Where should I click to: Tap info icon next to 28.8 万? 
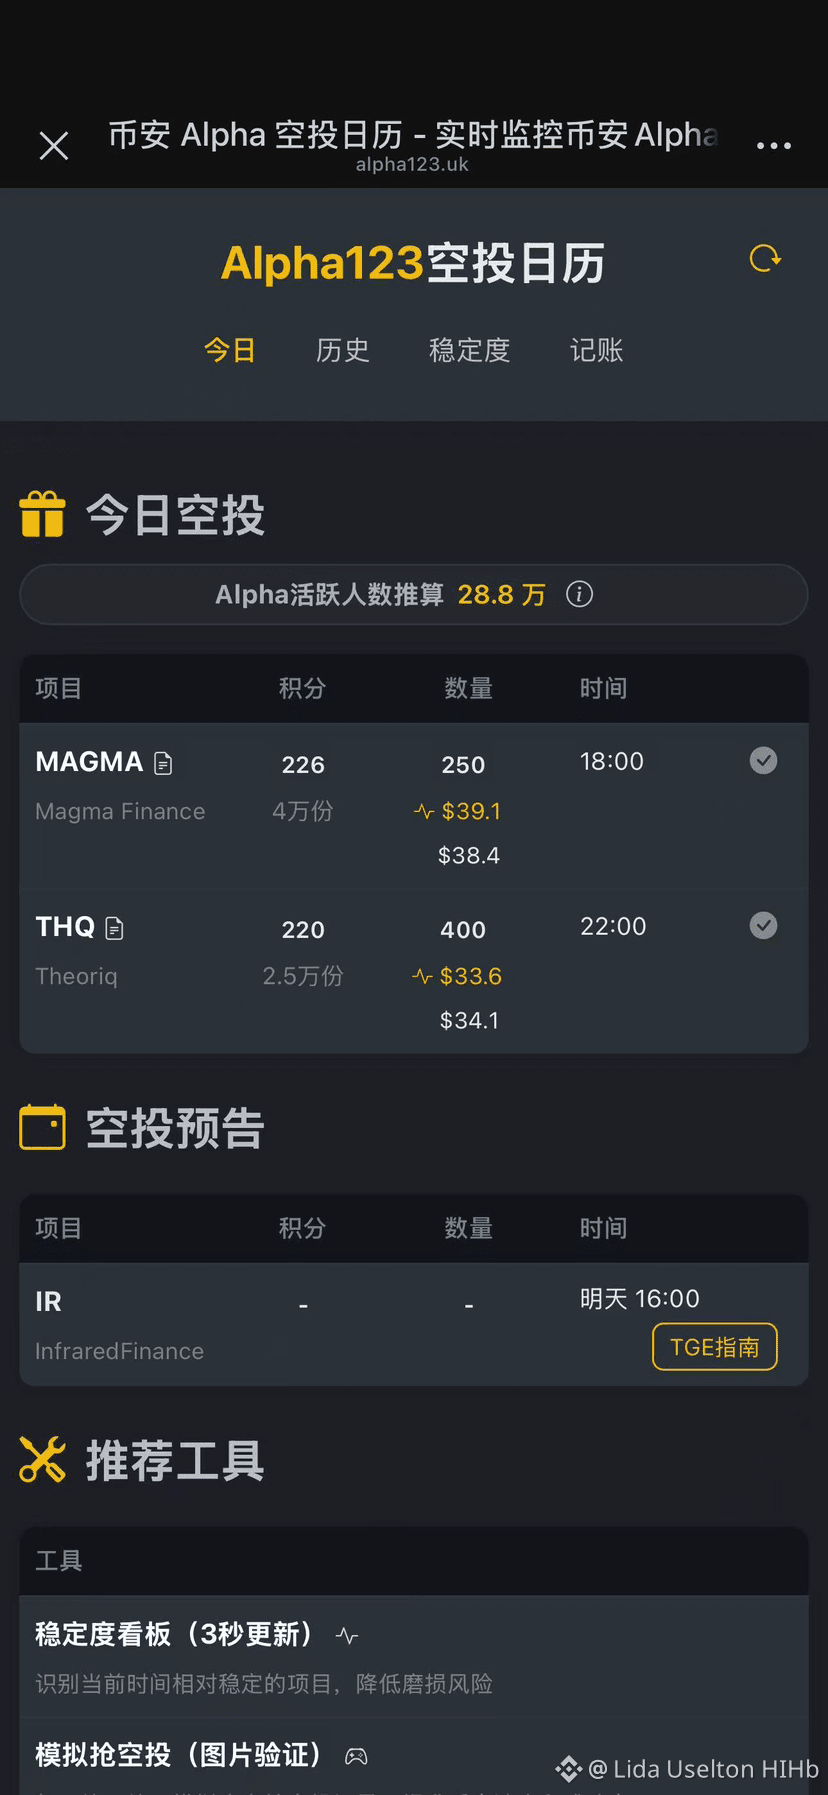coord(579,594)
